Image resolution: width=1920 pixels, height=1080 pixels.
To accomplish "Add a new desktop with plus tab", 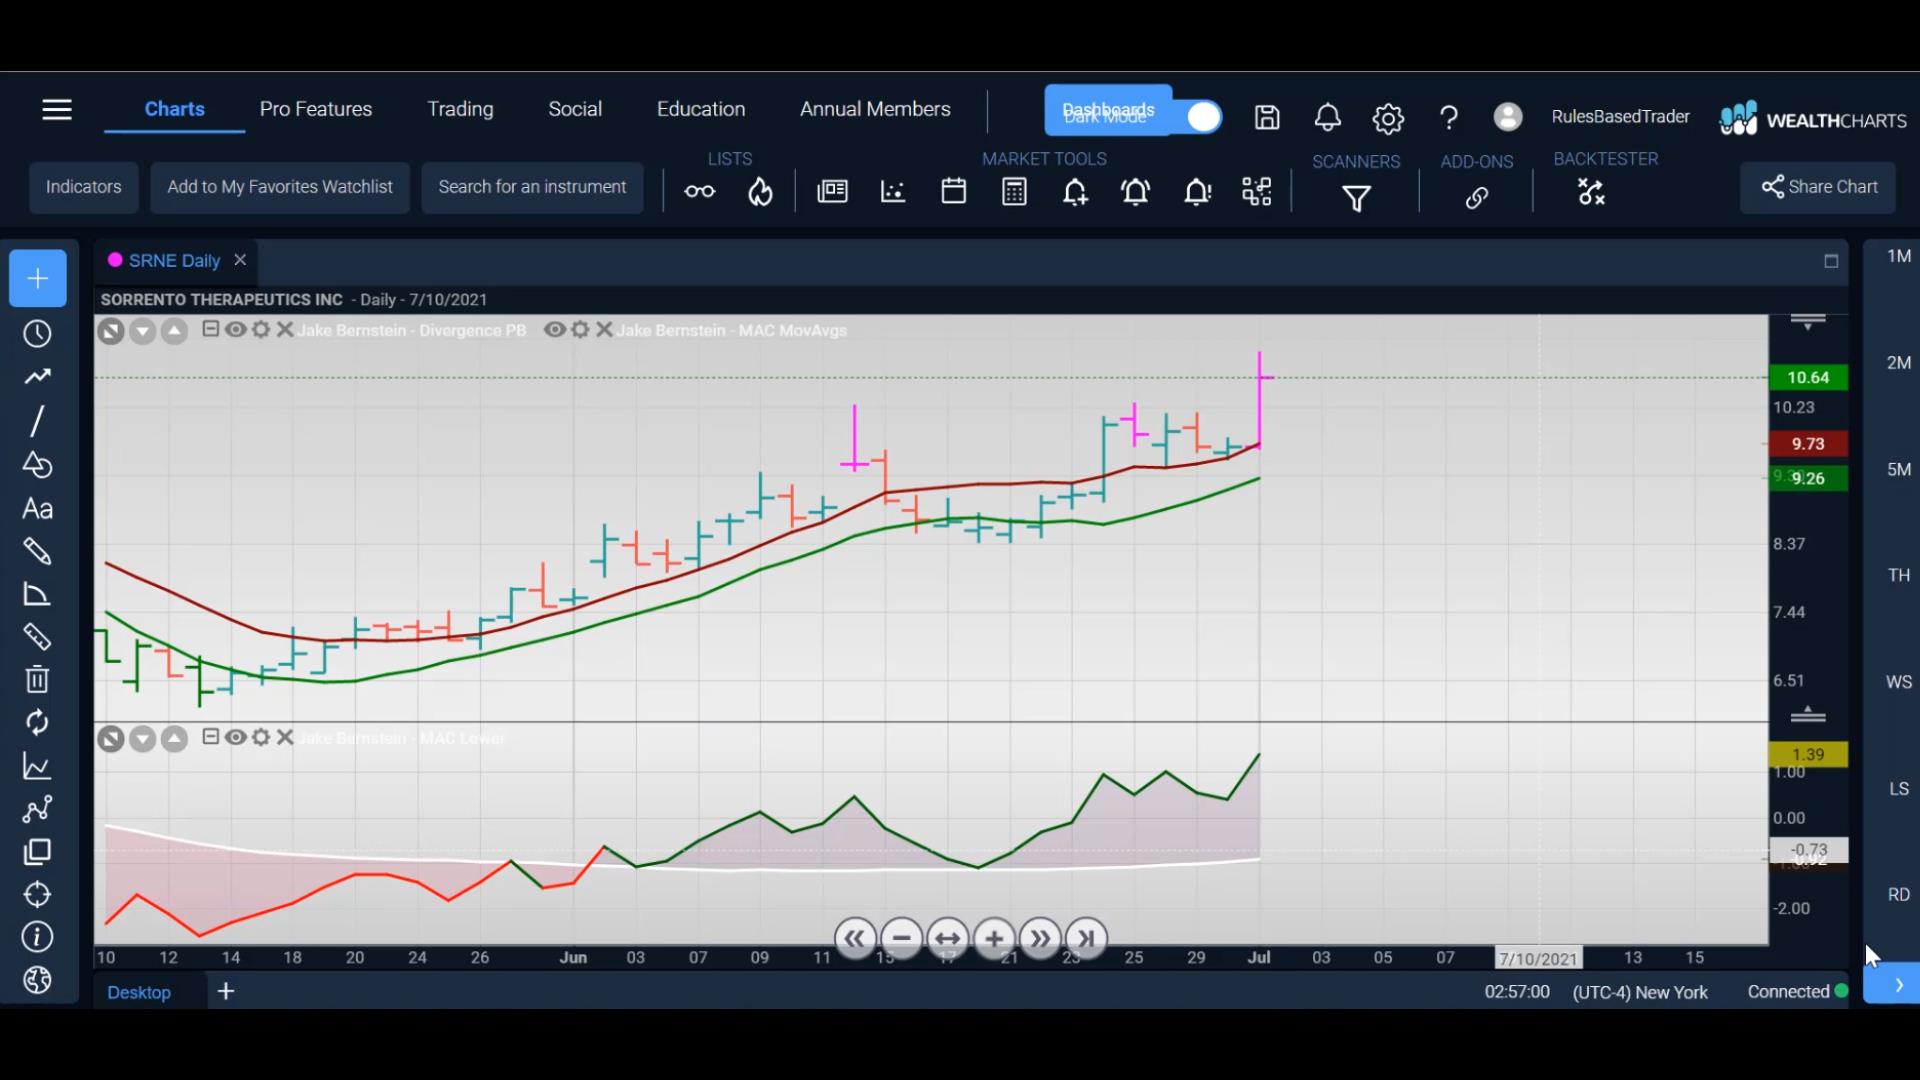I will (226, 991).
